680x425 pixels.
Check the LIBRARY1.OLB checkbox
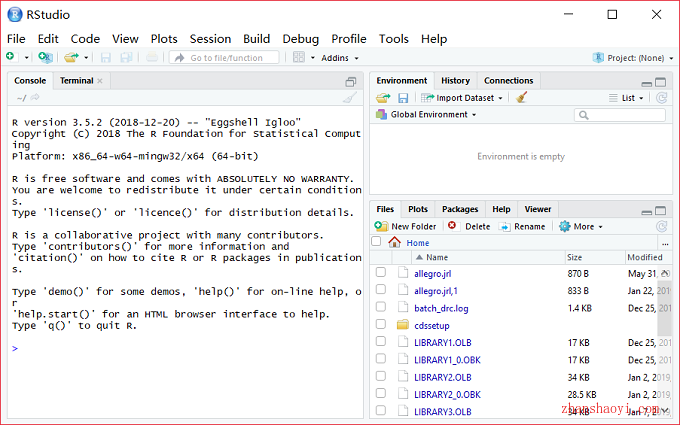[x=380, y=342]
